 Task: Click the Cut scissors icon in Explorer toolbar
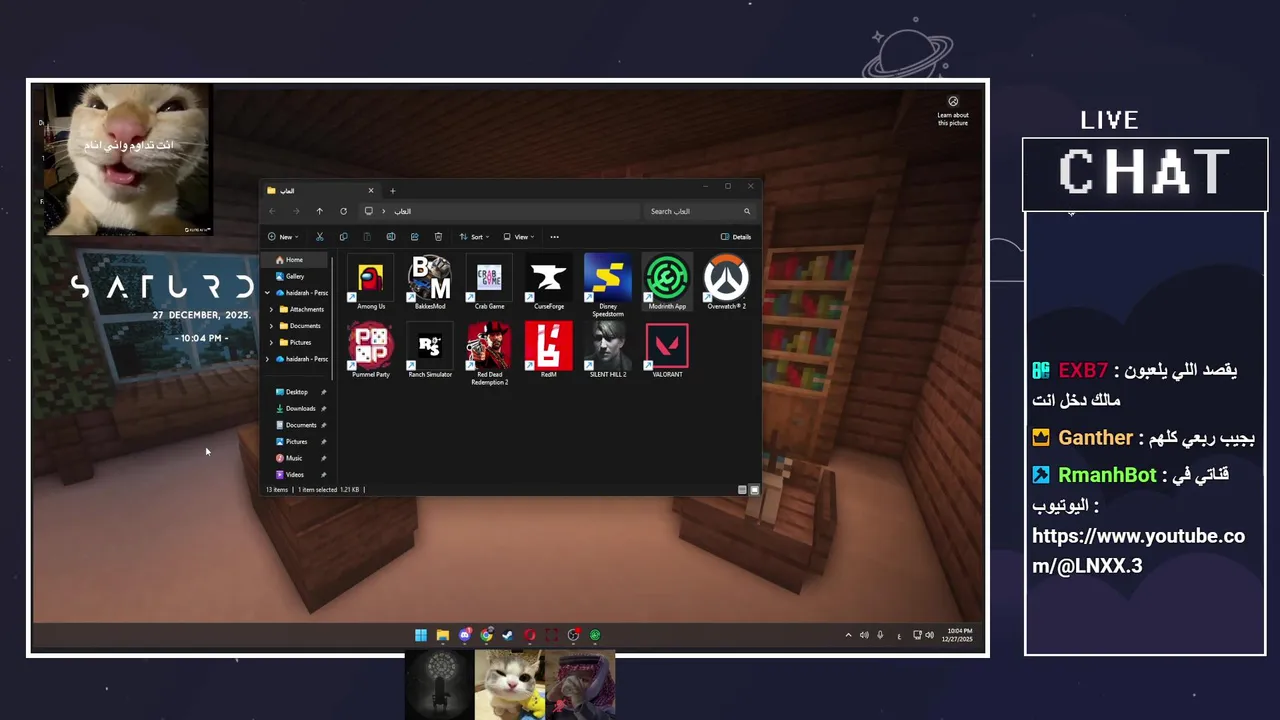[x=319, y=237]
